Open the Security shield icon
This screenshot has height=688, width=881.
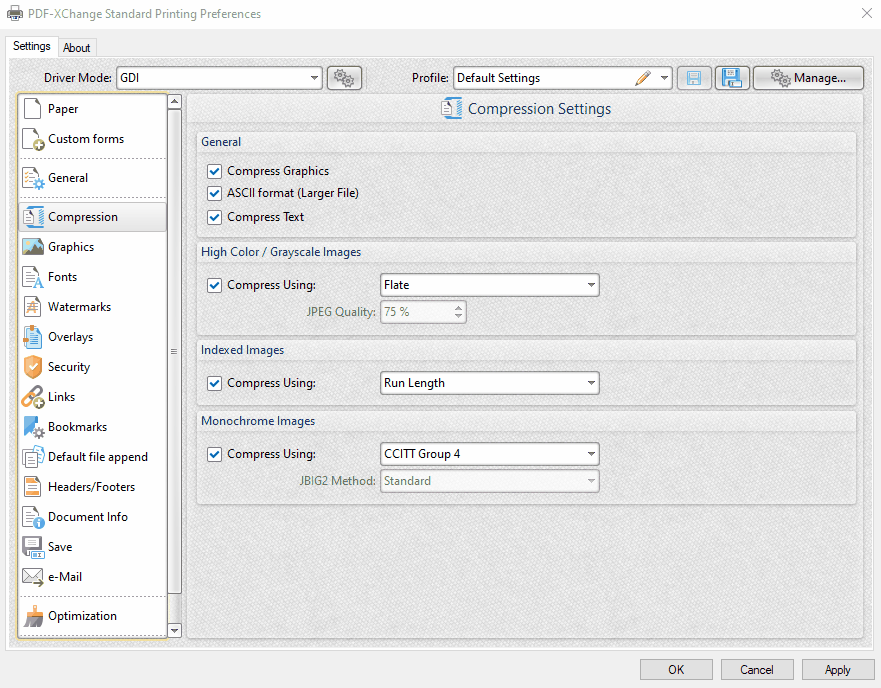[x=33, y=367]
